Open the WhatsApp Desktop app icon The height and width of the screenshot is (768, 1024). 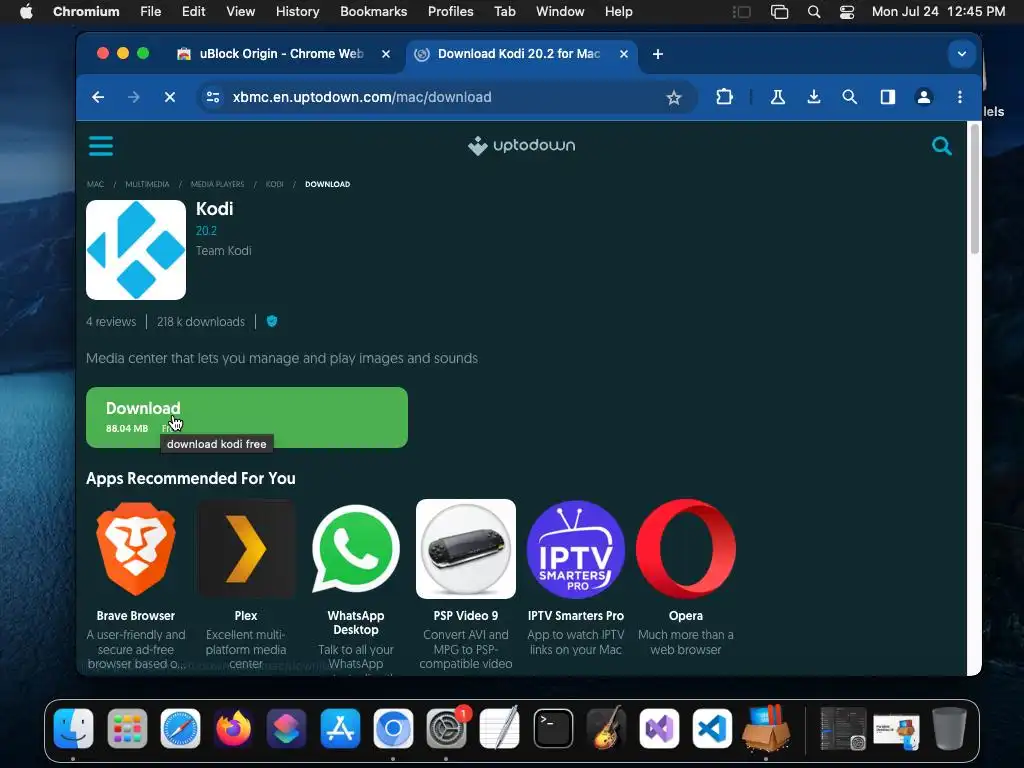click(356, 549)
